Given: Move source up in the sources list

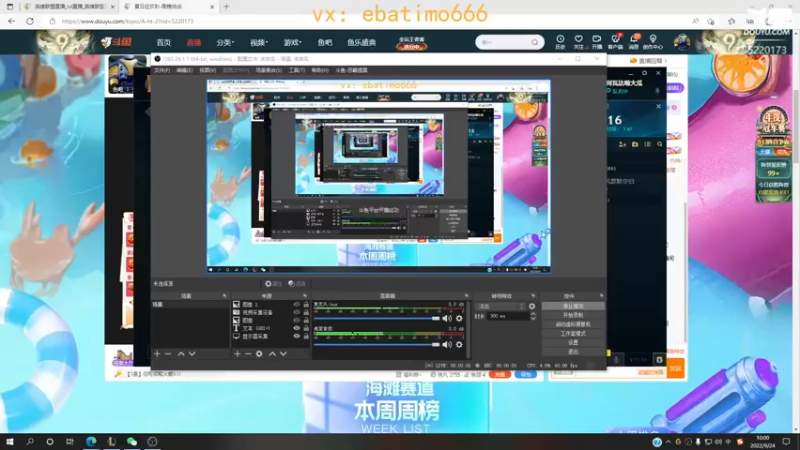Looking at the screenshot, I should [272, 354].
